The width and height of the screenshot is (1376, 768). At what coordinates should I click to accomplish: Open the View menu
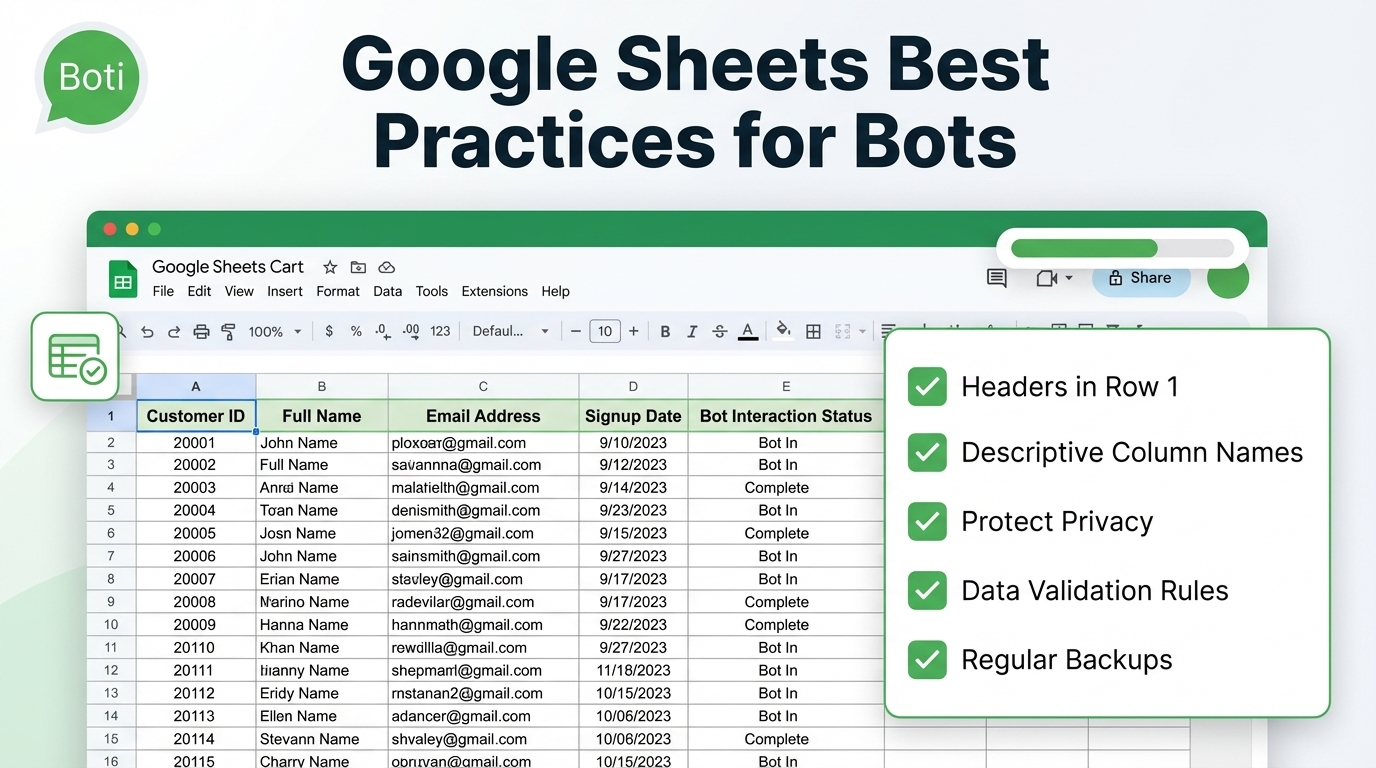point(239,291)
